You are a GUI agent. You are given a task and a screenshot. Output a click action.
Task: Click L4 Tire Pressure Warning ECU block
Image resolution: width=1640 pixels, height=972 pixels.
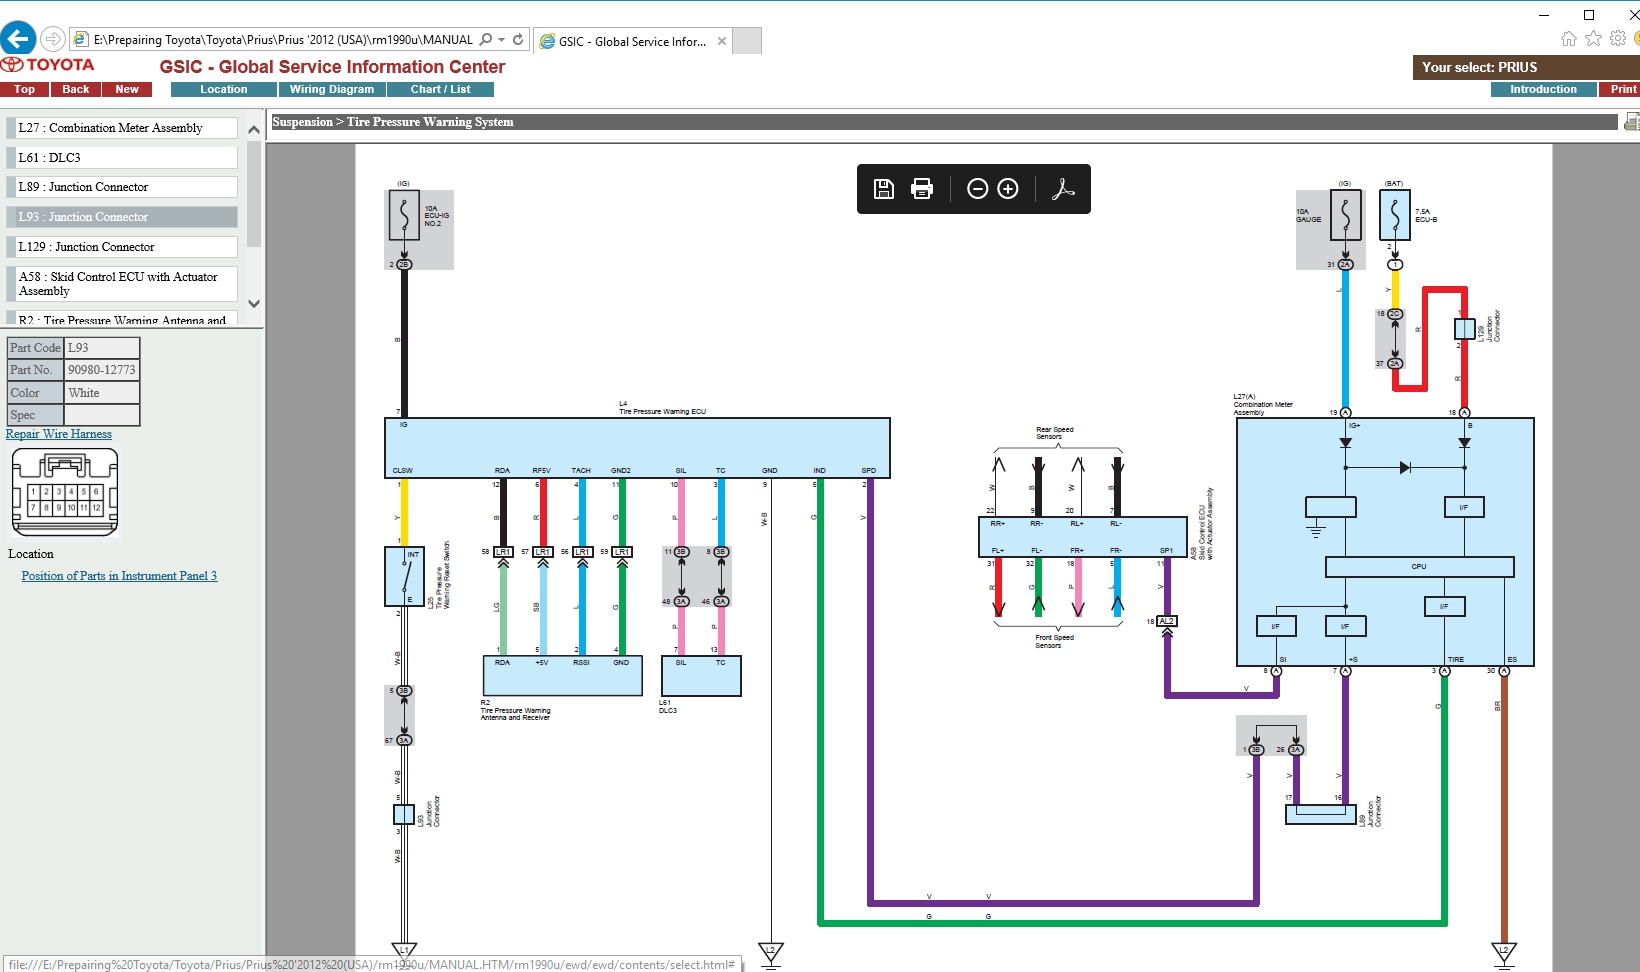[x=637, y=448]
